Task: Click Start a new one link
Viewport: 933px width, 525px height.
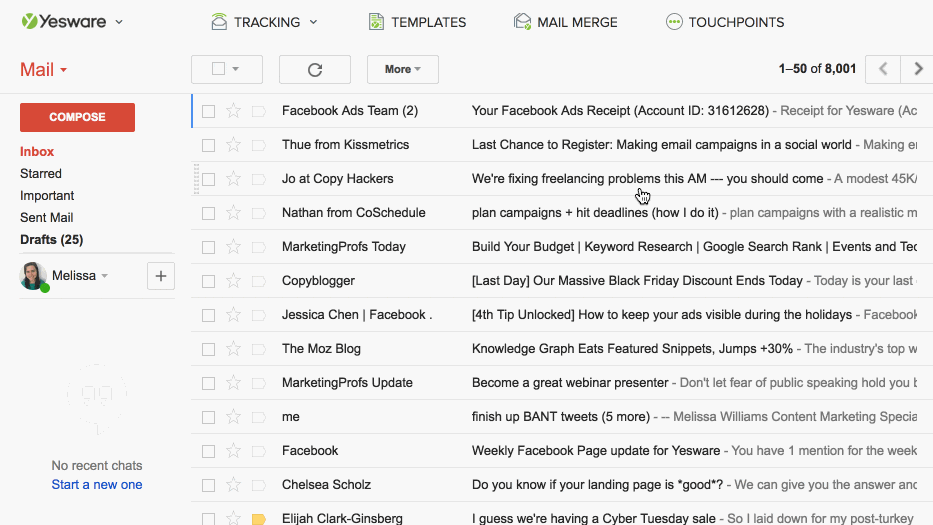Action: [x=97, y=485]
